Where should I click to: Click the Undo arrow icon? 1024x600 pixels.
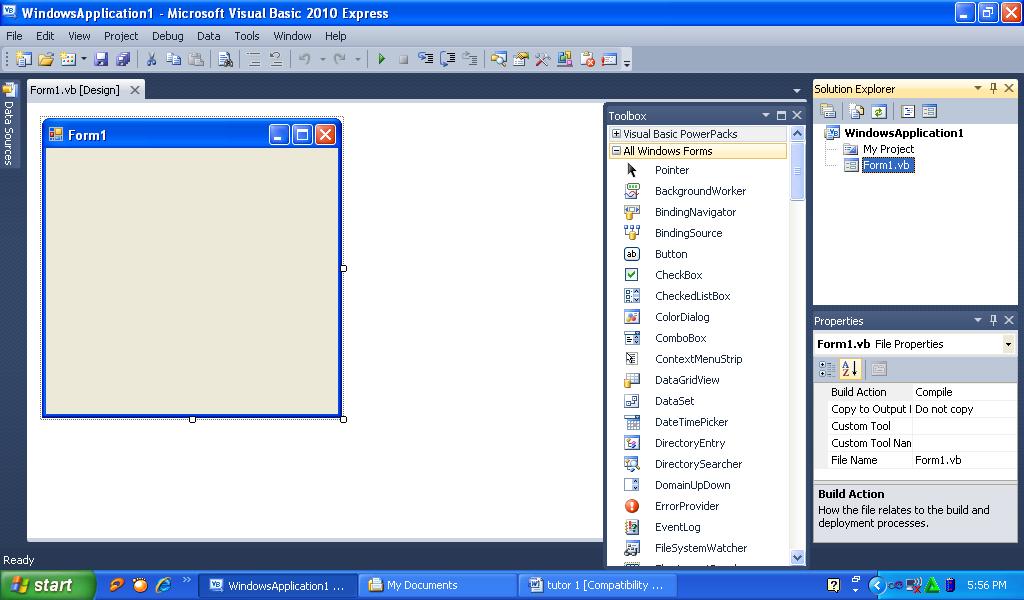[x=304, y=59]
